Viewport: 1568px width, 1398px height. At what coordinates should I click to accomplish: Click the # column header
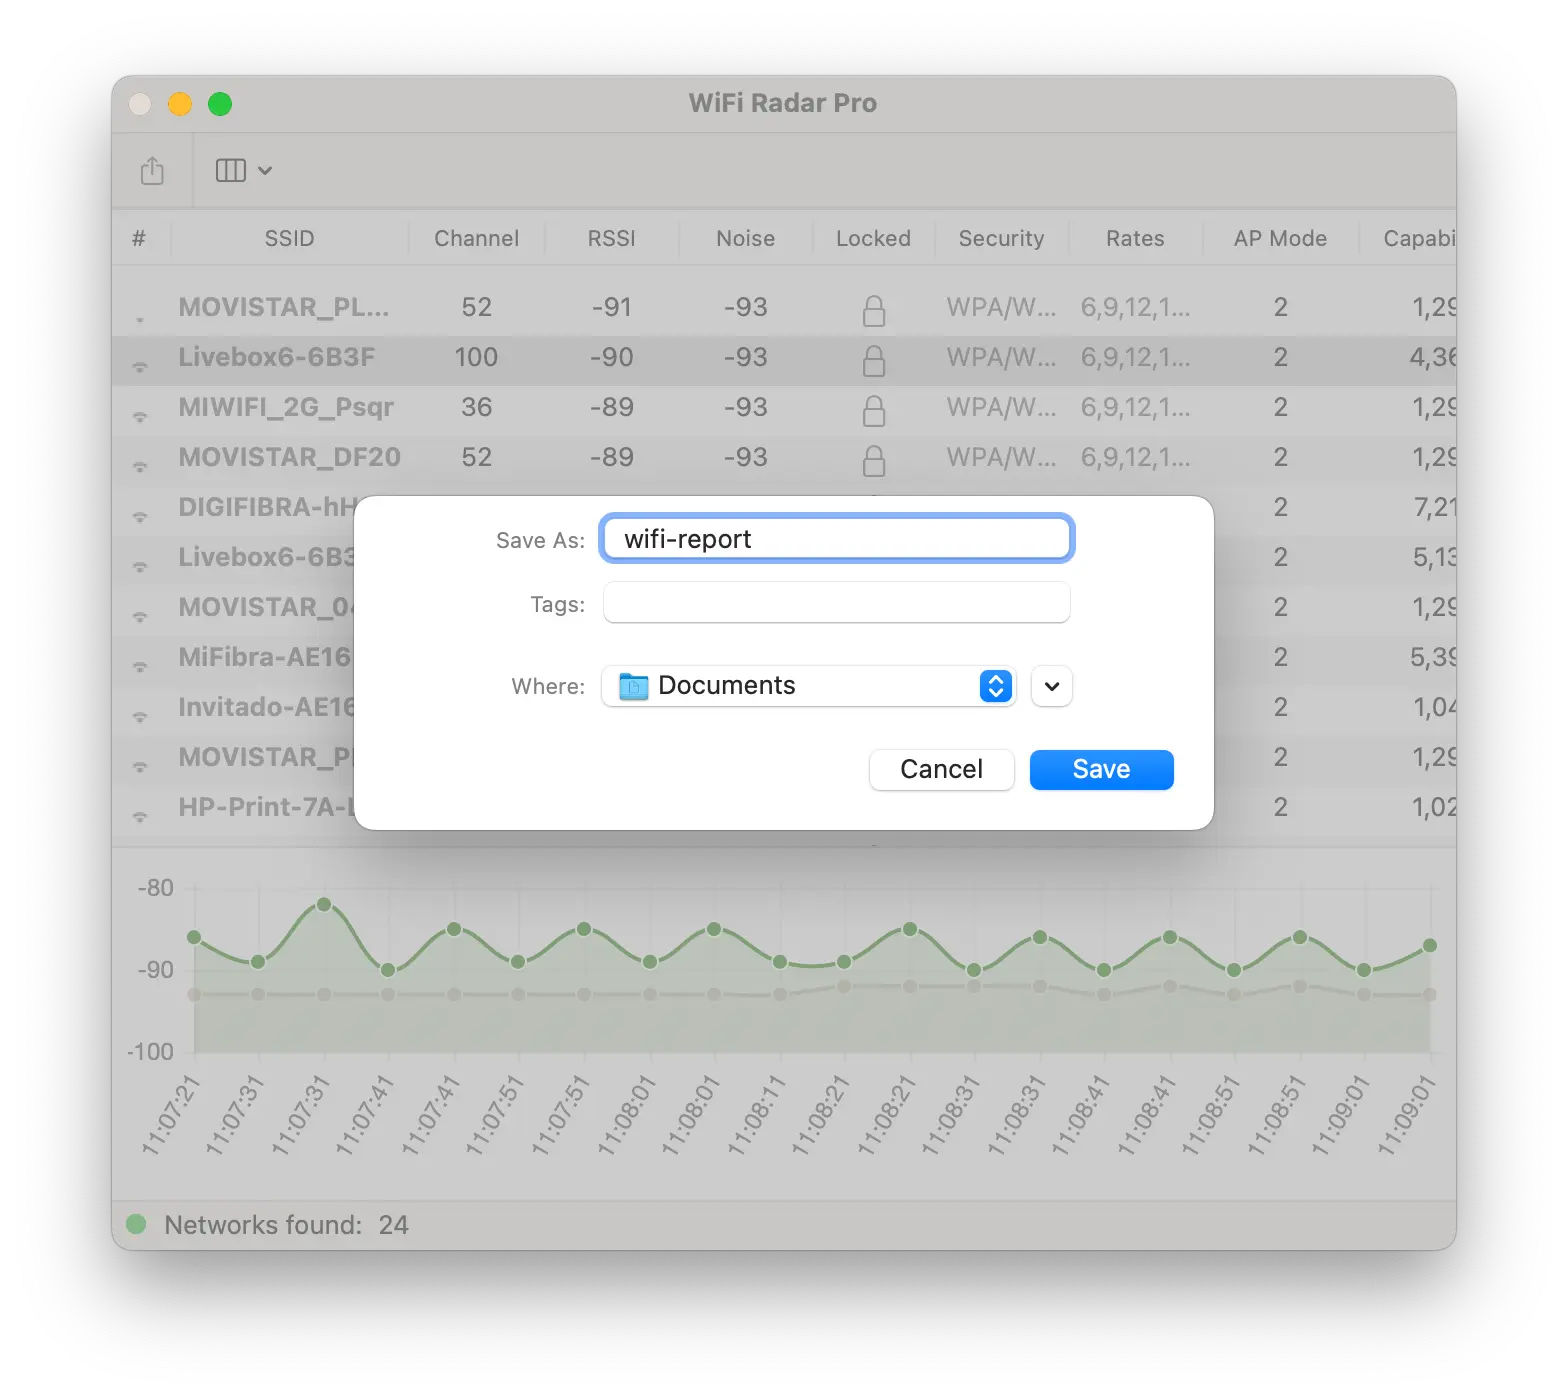click(x=139, y=238)
